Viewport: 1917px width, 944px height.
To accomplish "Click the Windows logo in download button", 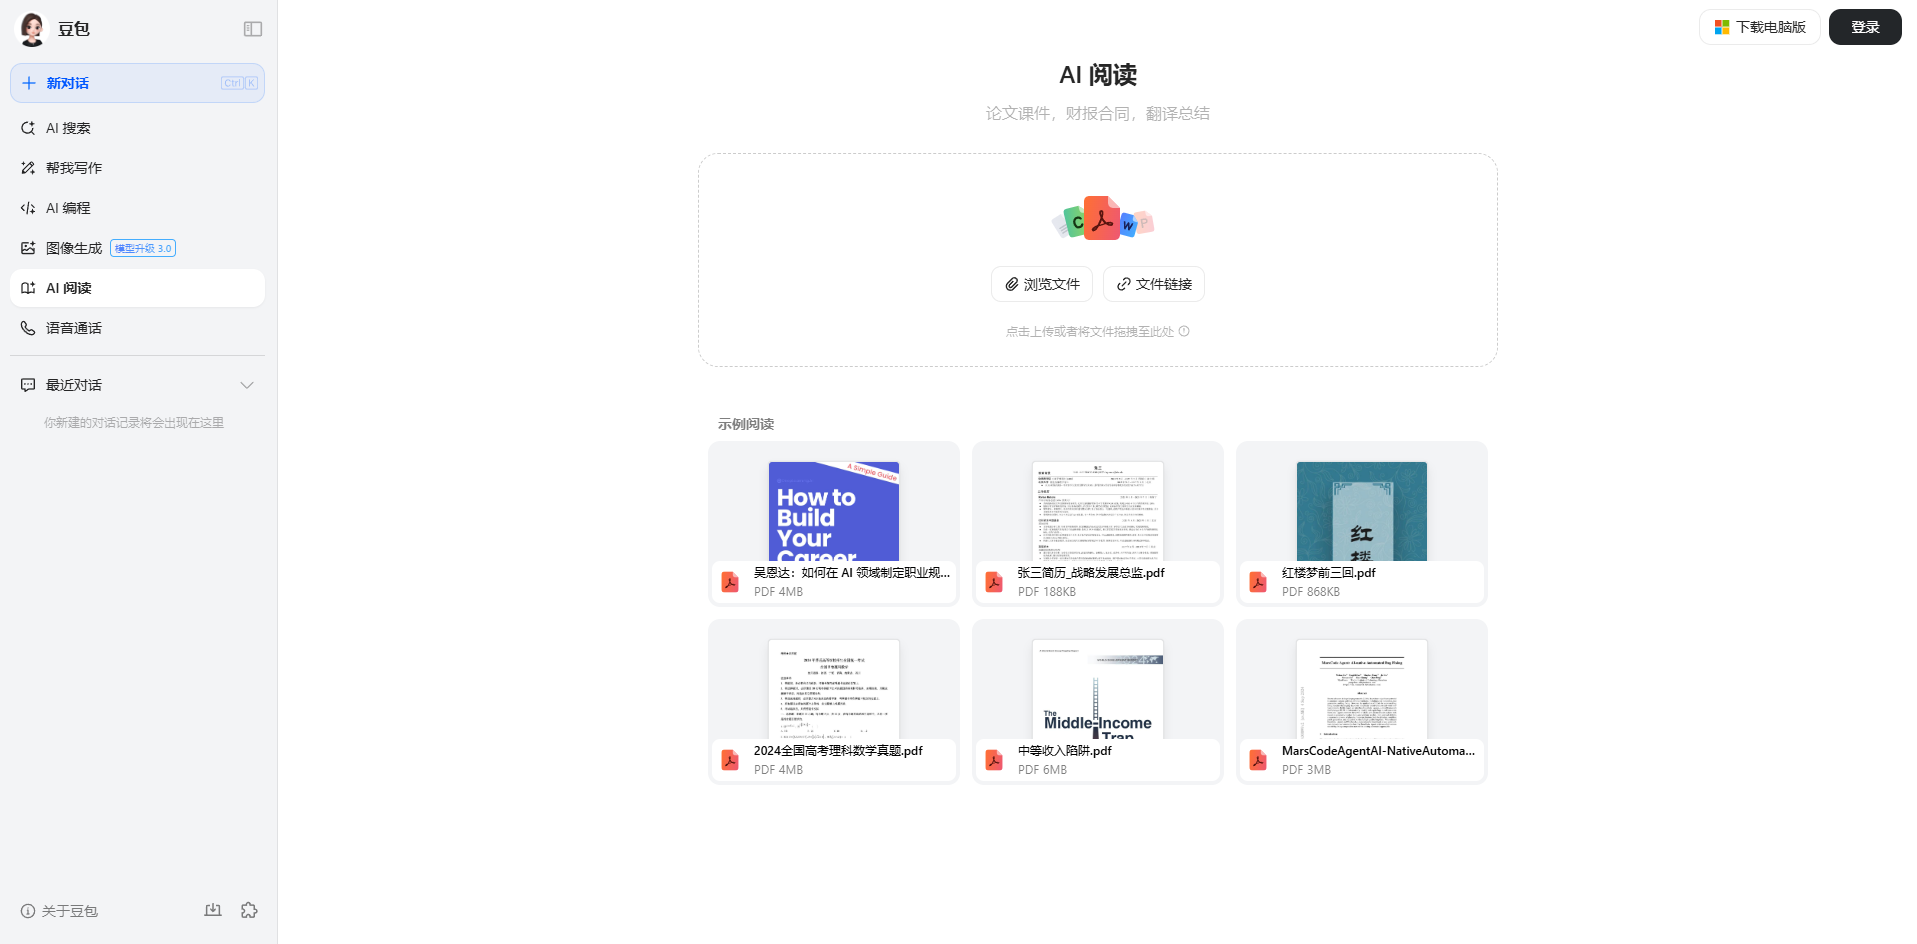I will [1722, 27].
